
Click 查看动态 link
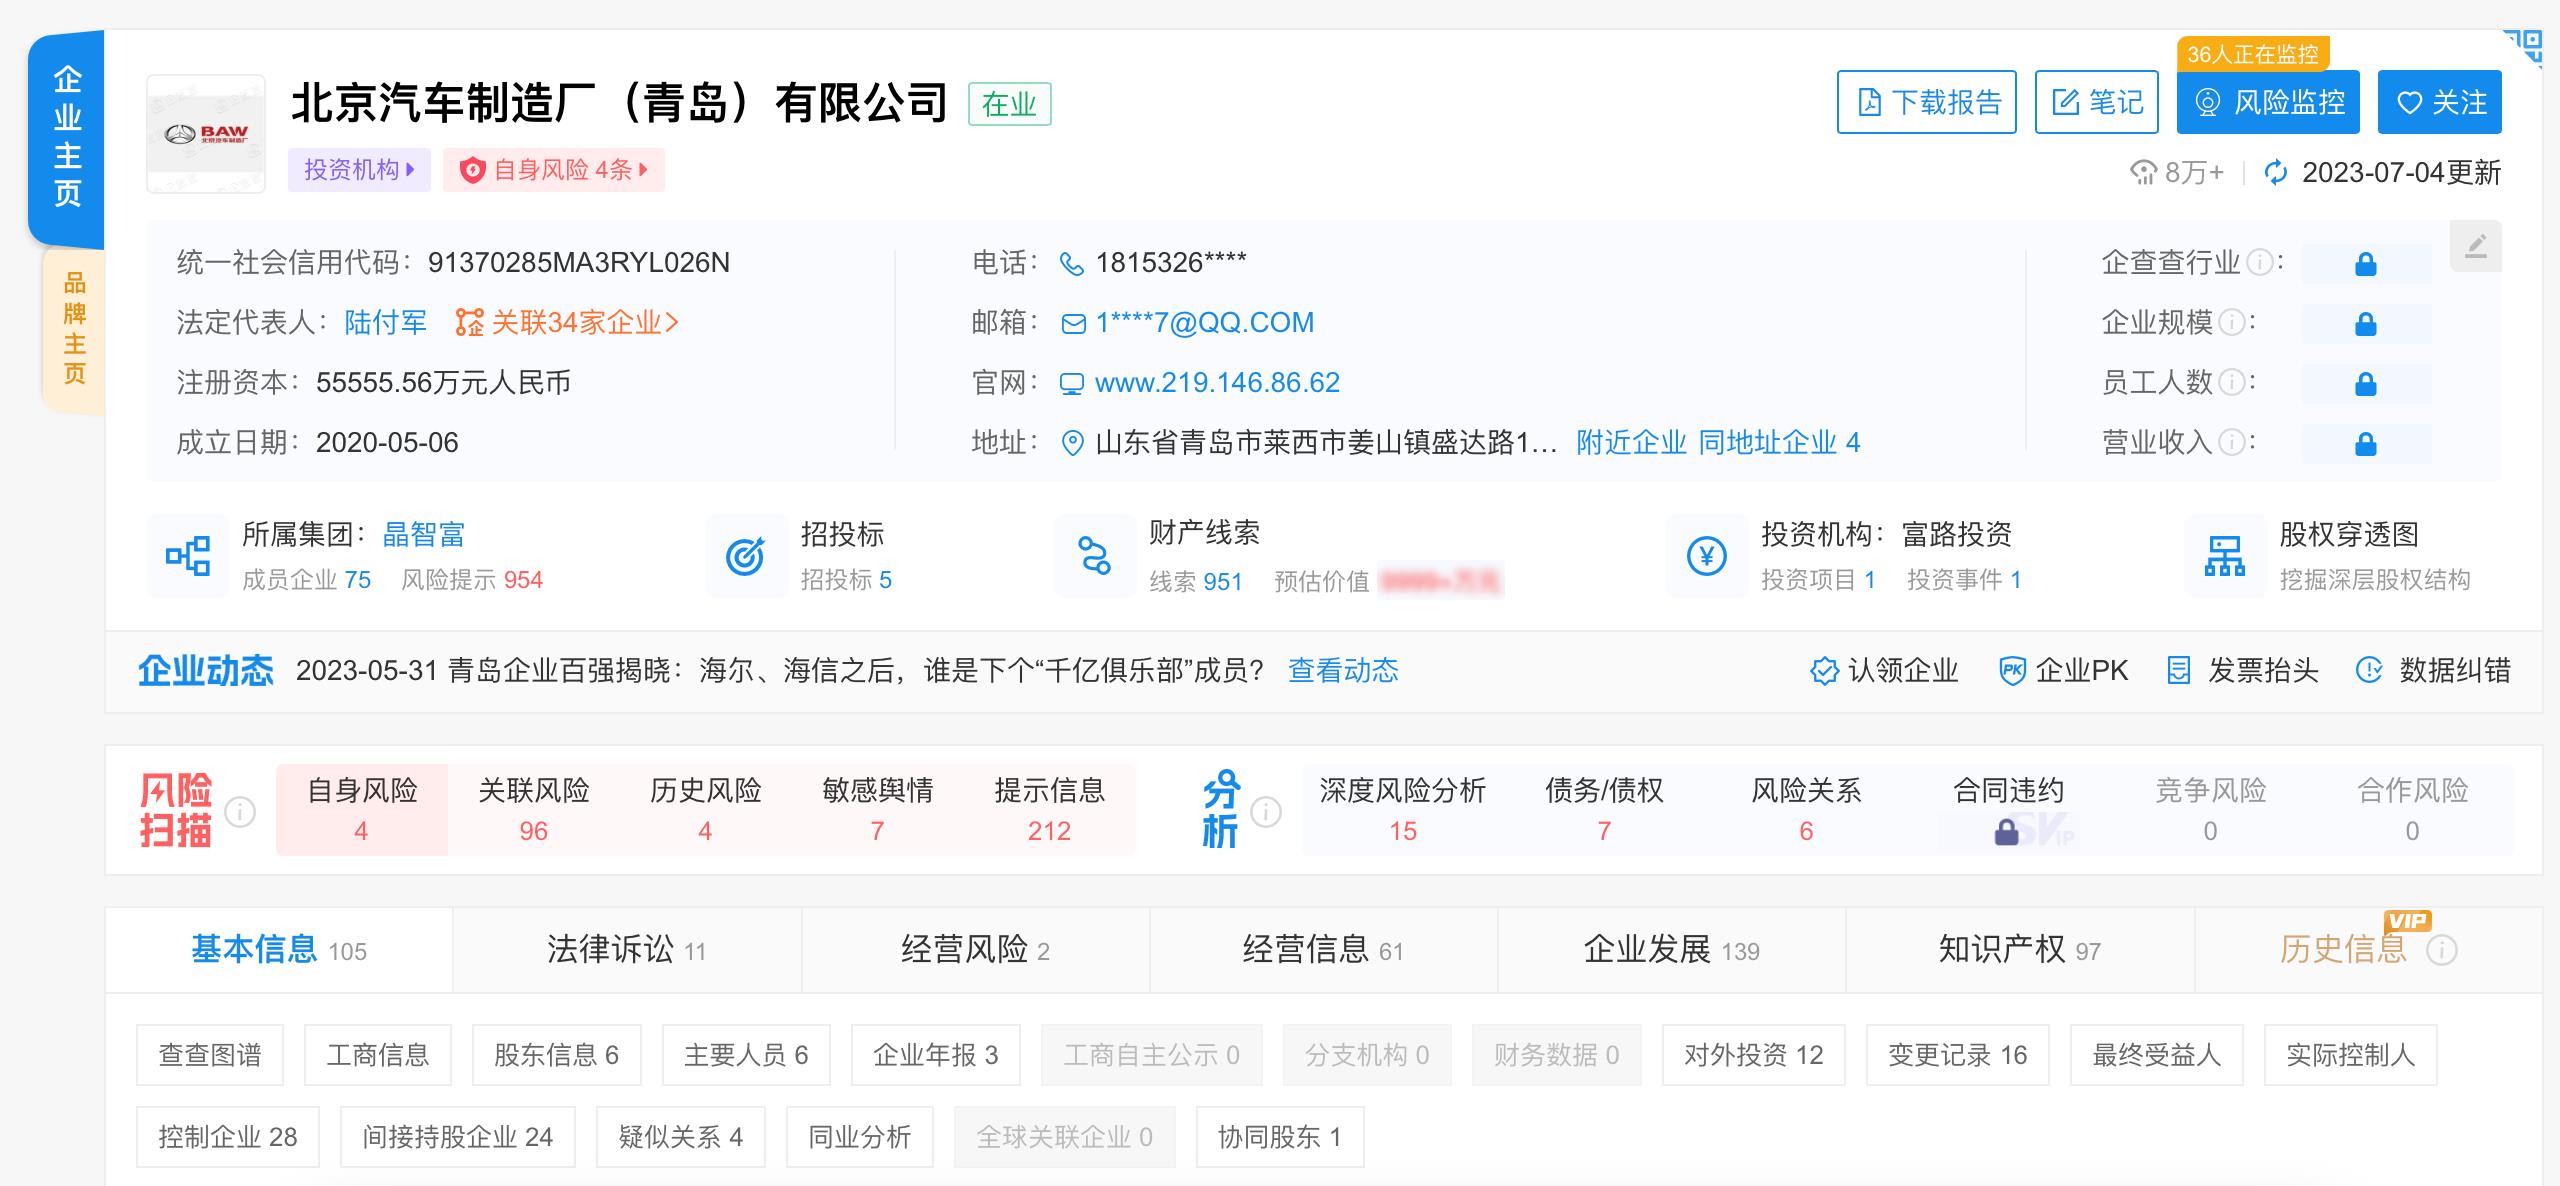point(1343,670)
